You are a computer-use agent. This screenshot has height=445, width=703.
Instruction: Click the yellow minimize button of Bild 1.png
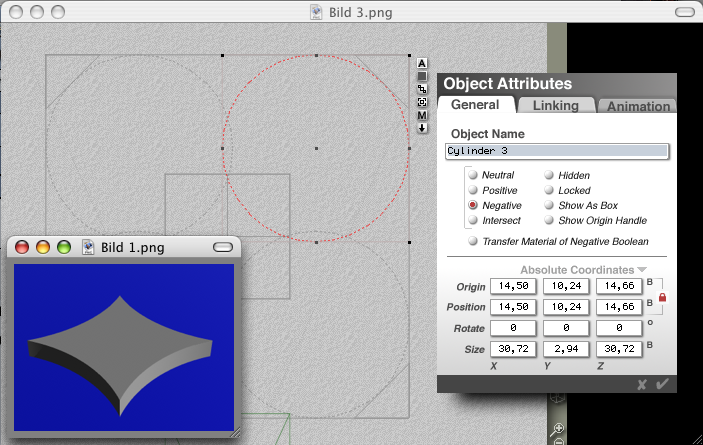[x=43, y=247]
